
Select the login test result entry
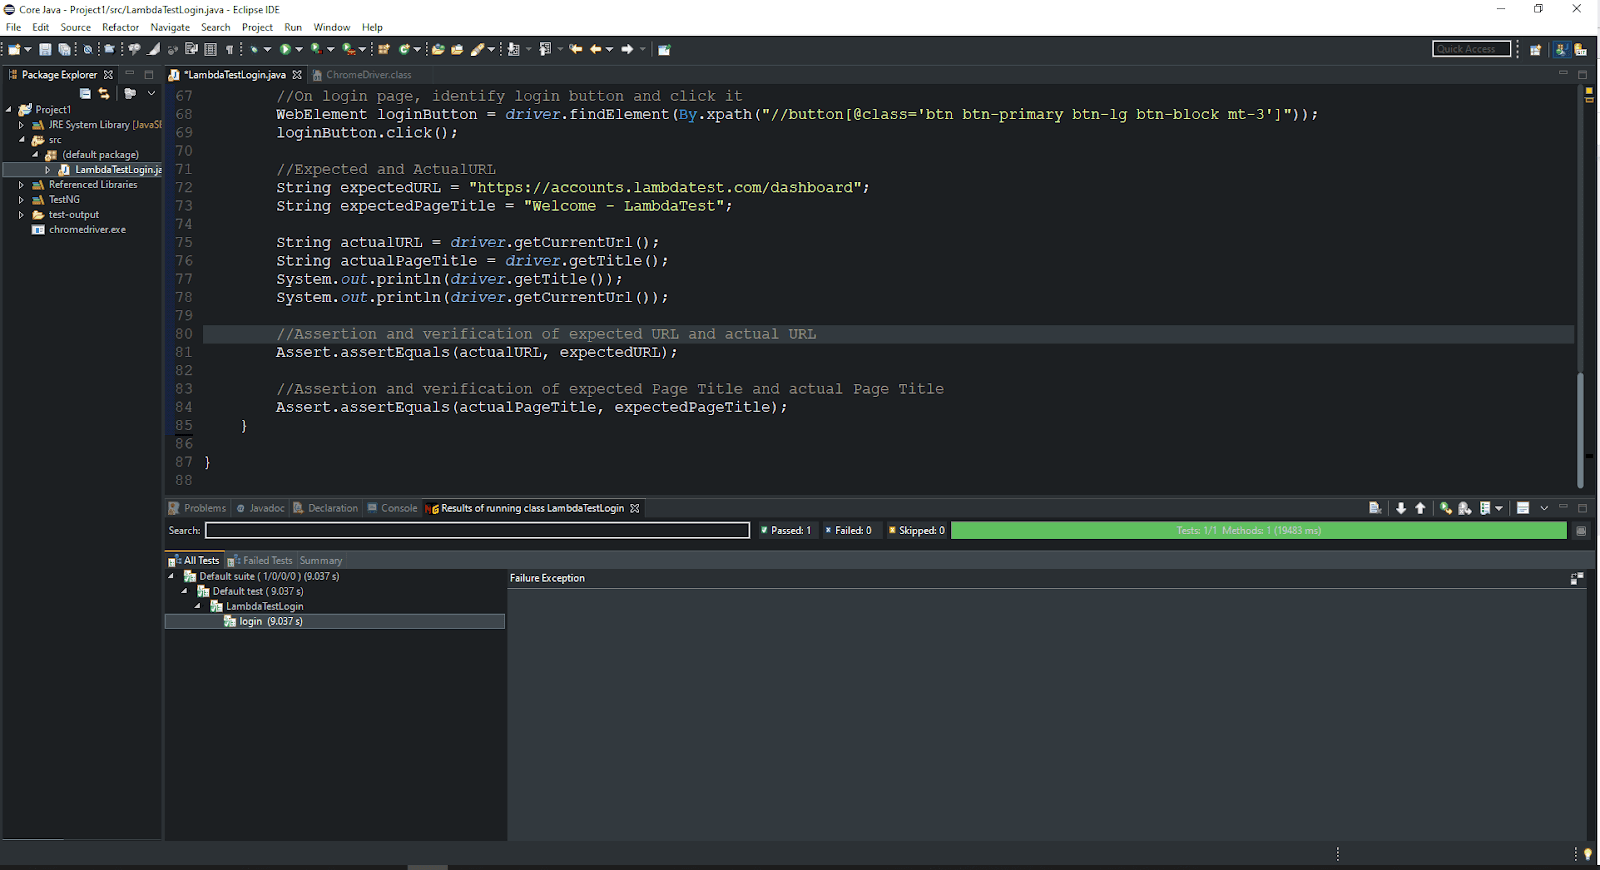pyautogui.click(x=251, y=622)
